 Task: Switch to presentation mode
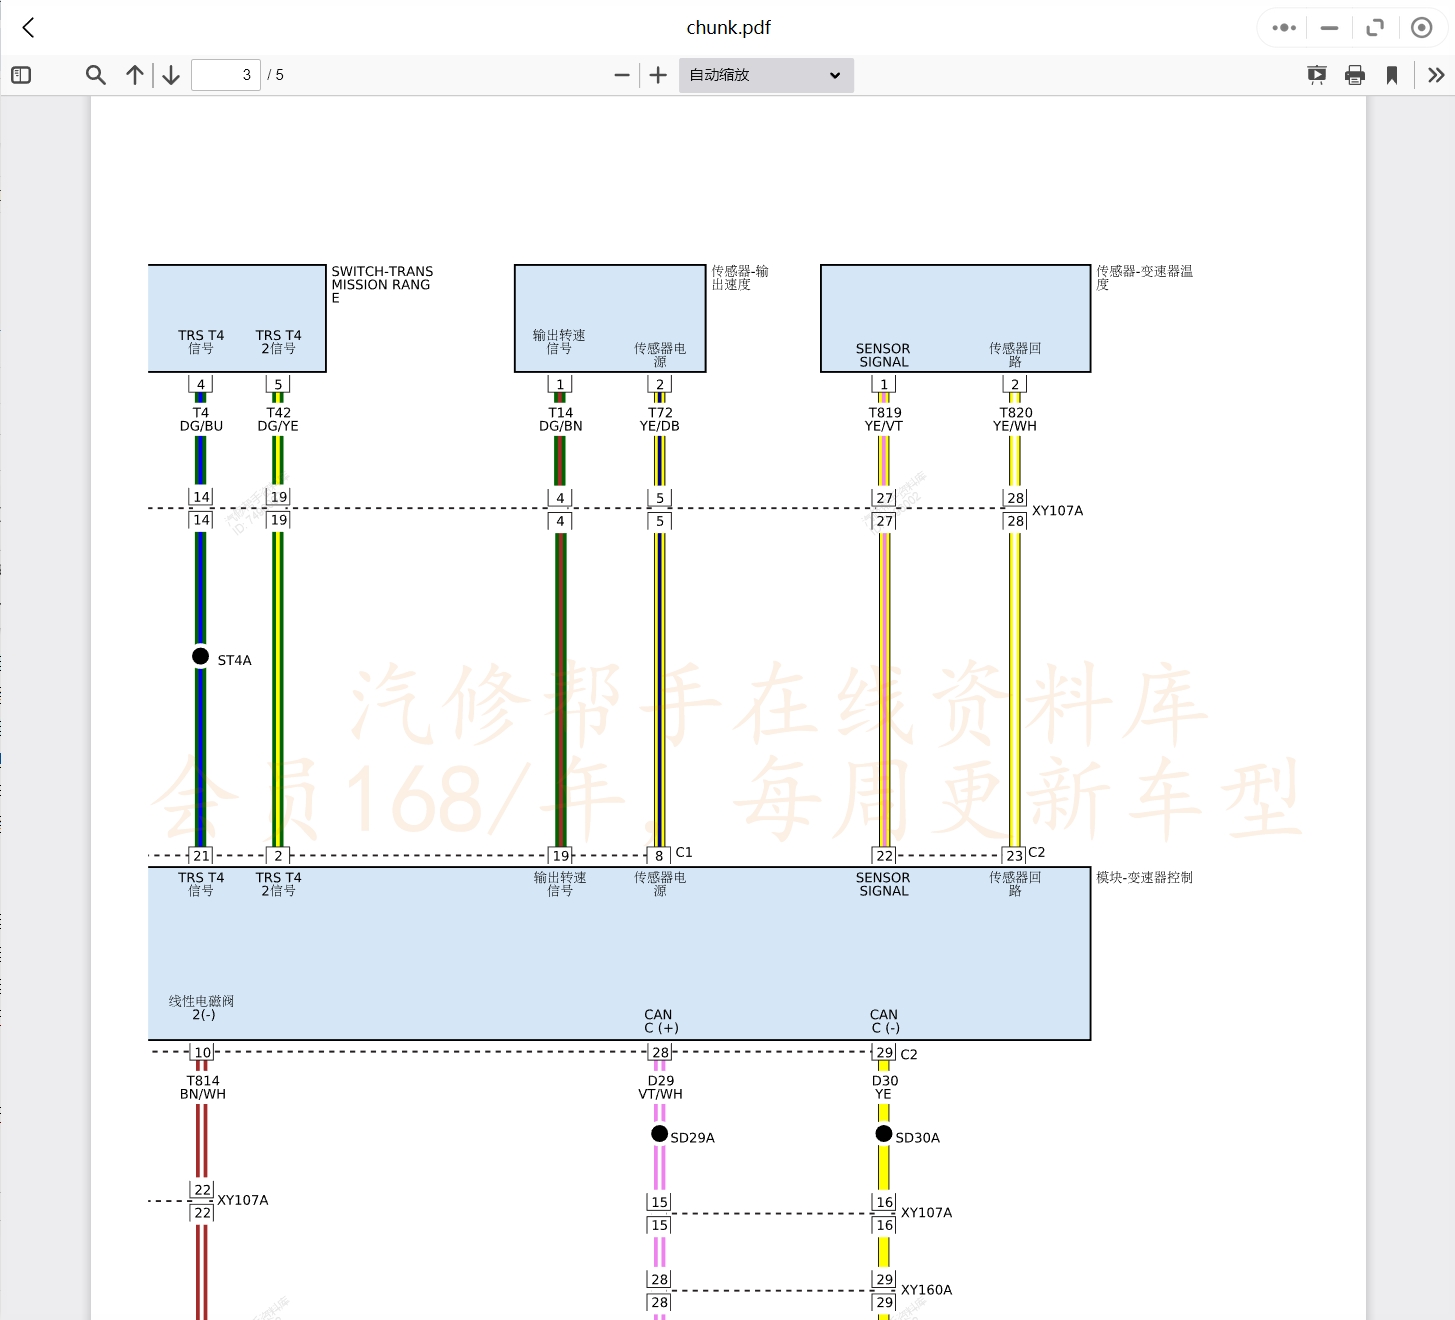tap(1317, 75)
